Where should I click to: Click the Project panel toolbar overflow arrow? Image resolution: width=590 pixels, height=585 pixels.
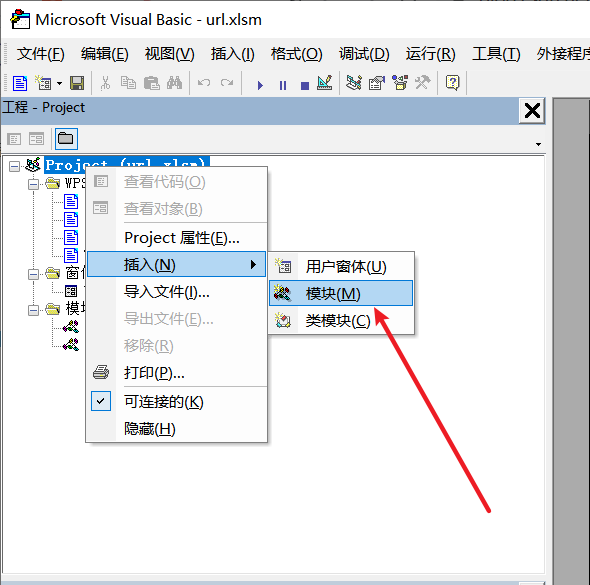[538, 144]
